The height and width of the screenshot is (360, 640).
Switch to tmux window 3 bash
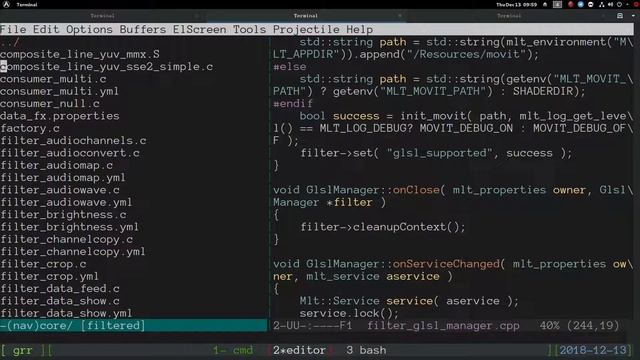366,350
